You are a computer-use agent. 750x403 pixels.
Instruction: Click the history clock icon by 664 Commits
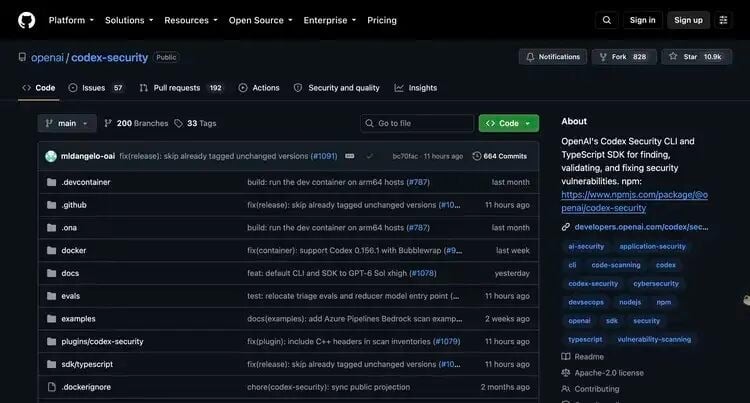point(476,156)
